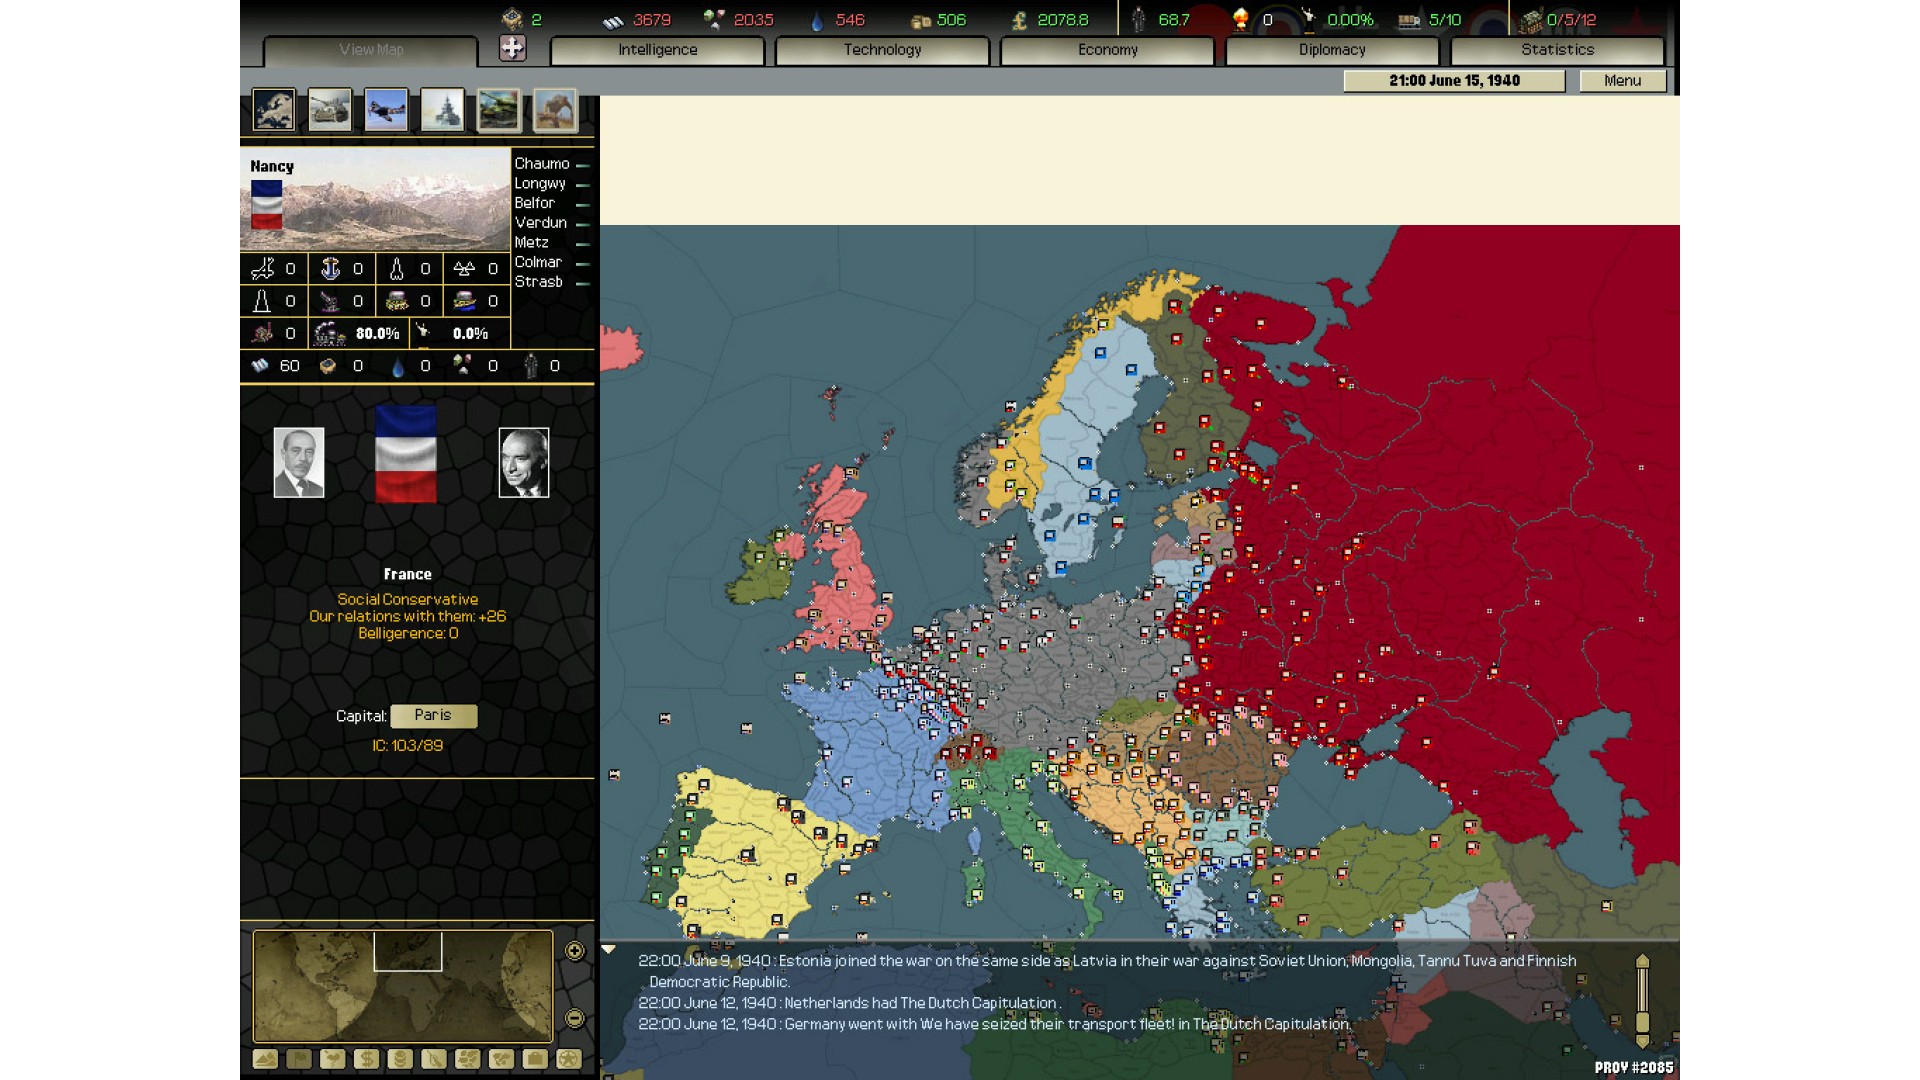Select the briefcase diplomatic map mode

[x=535, y=1059]
